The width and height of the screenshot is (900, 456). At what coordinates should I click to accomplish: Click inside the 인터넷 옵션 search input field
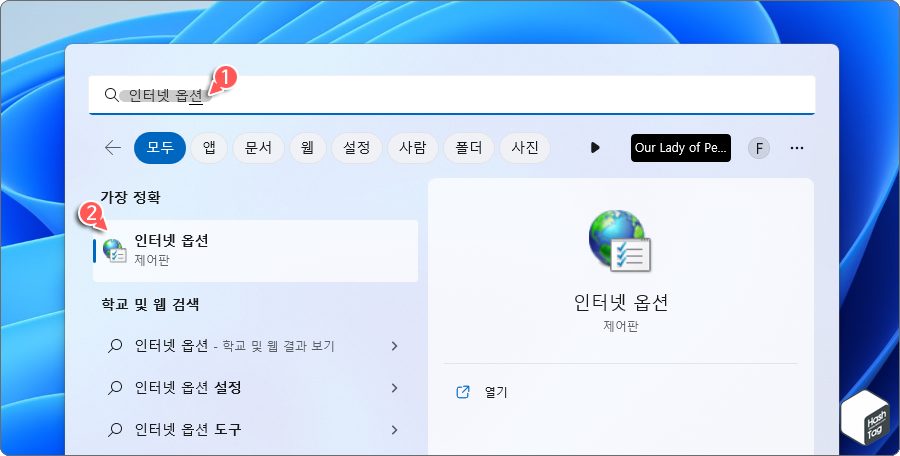coord(452,95)
